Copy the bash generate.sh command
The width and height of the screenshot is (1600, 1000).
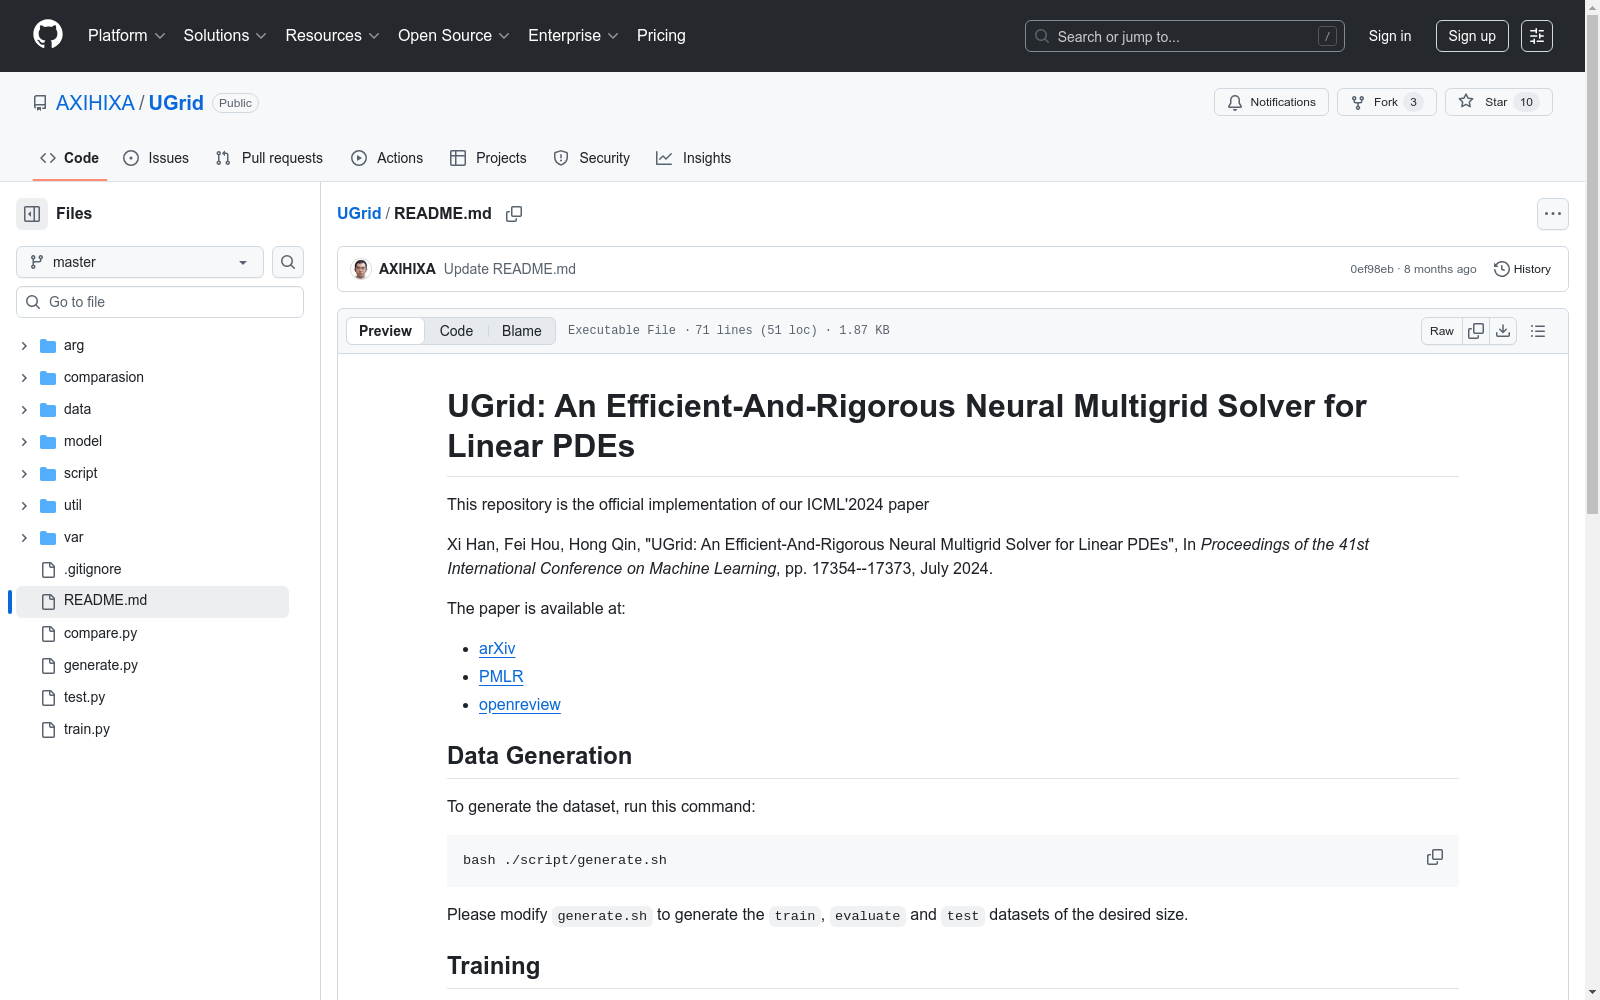point(1434,858)
